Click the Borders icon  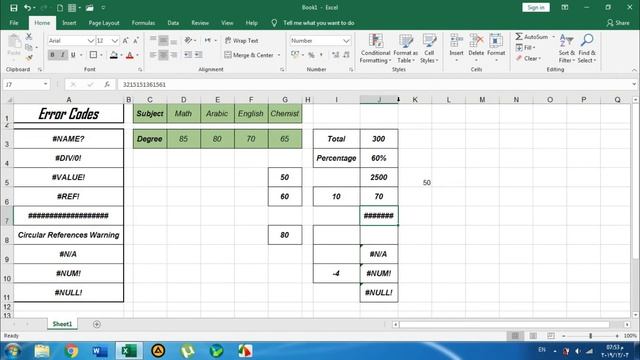tap(93, 55)
